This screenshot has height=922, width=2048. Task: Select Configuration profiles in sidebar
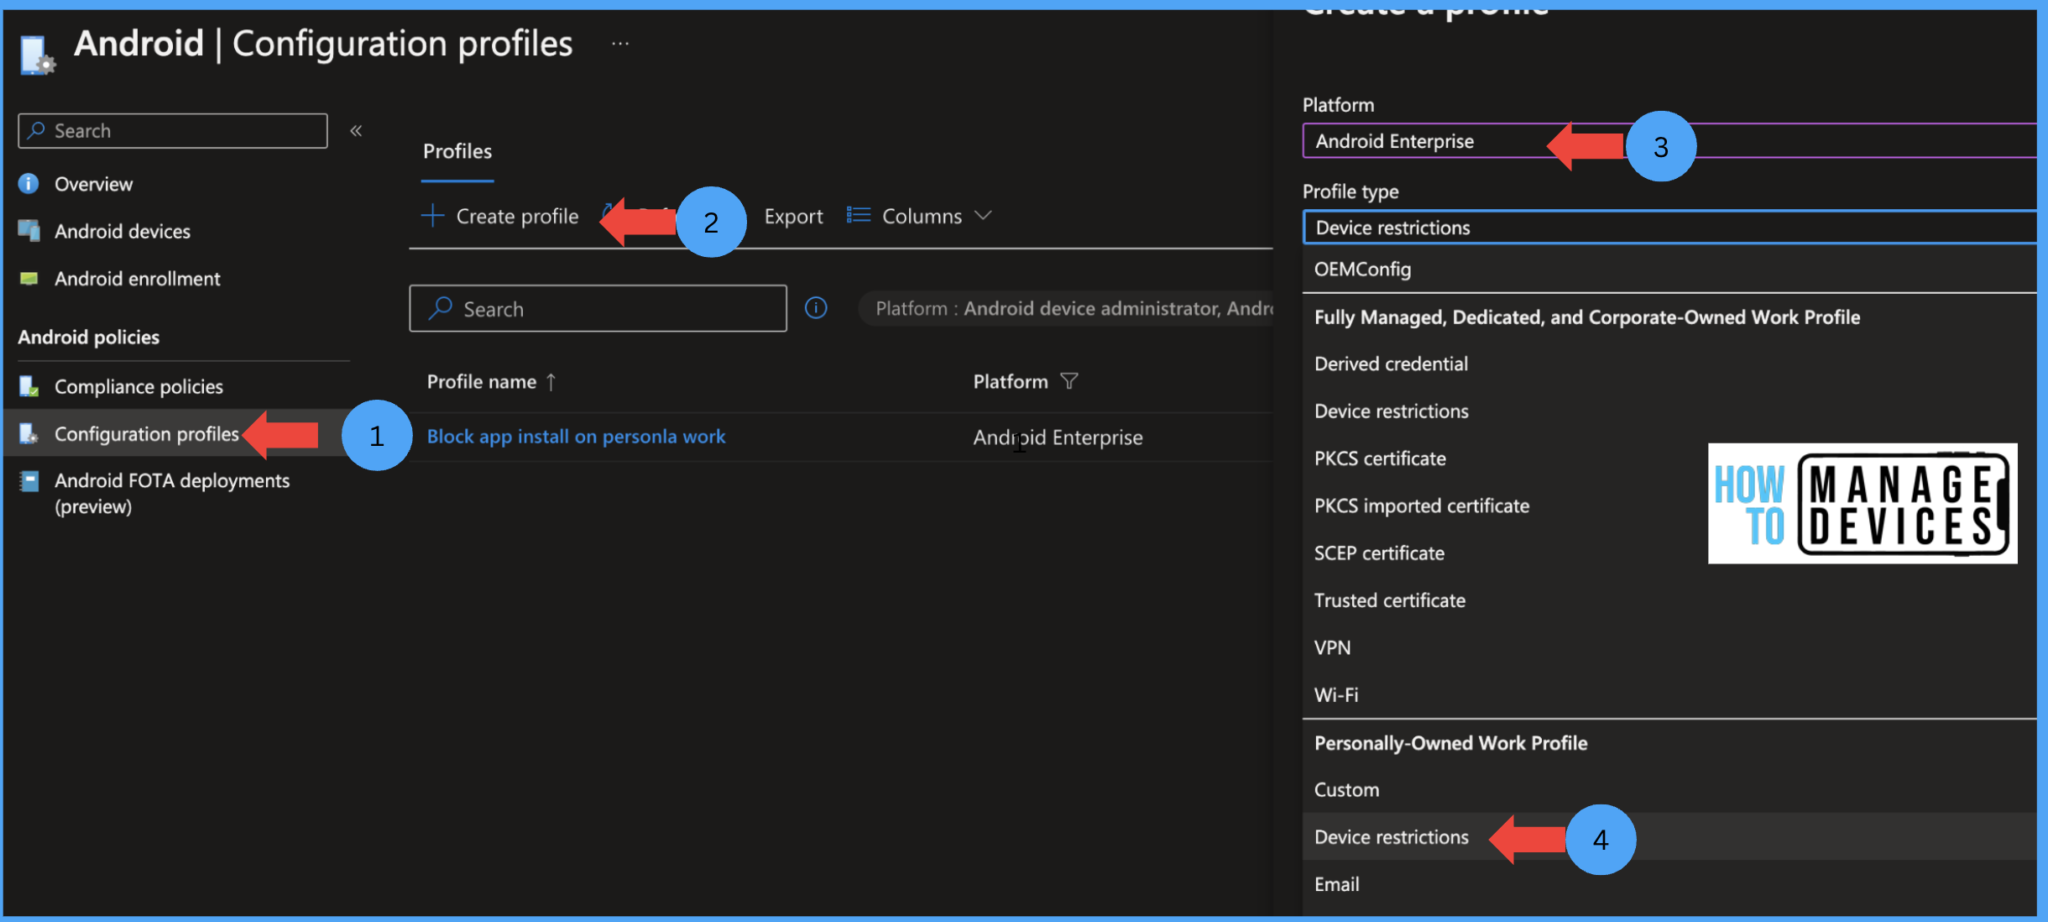(x=146, y=434)
